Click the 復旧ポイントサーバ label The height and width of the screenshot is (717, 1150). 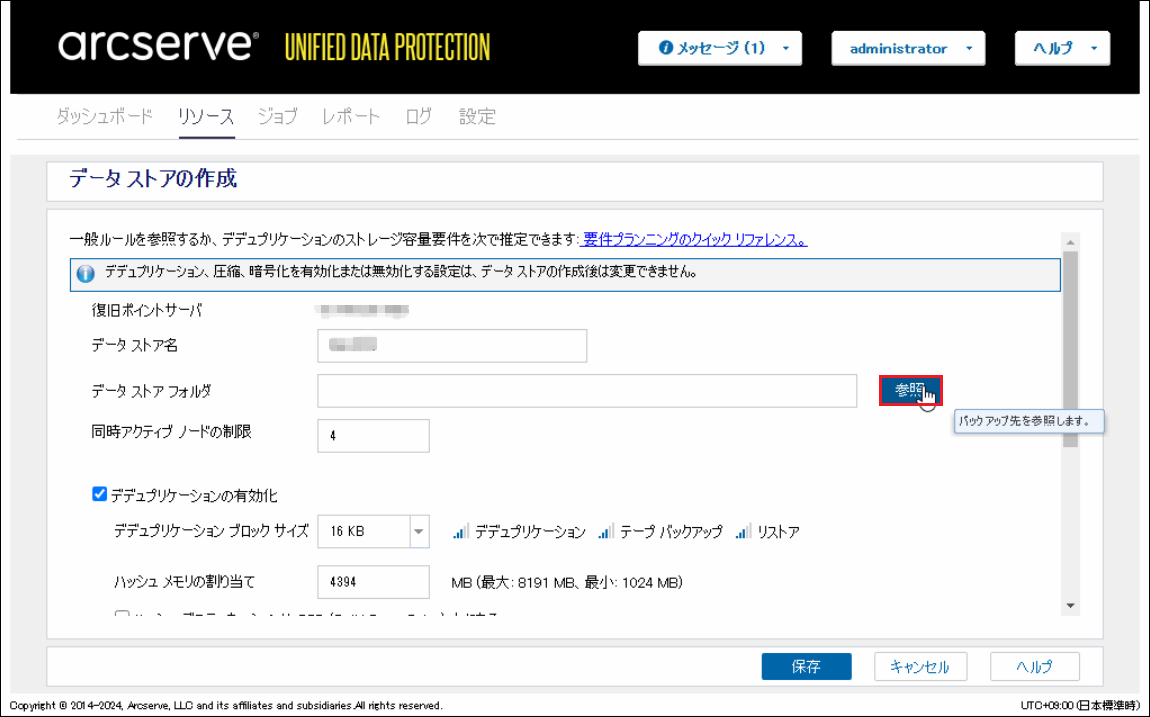pyautogui.click(x=147, y=310)
